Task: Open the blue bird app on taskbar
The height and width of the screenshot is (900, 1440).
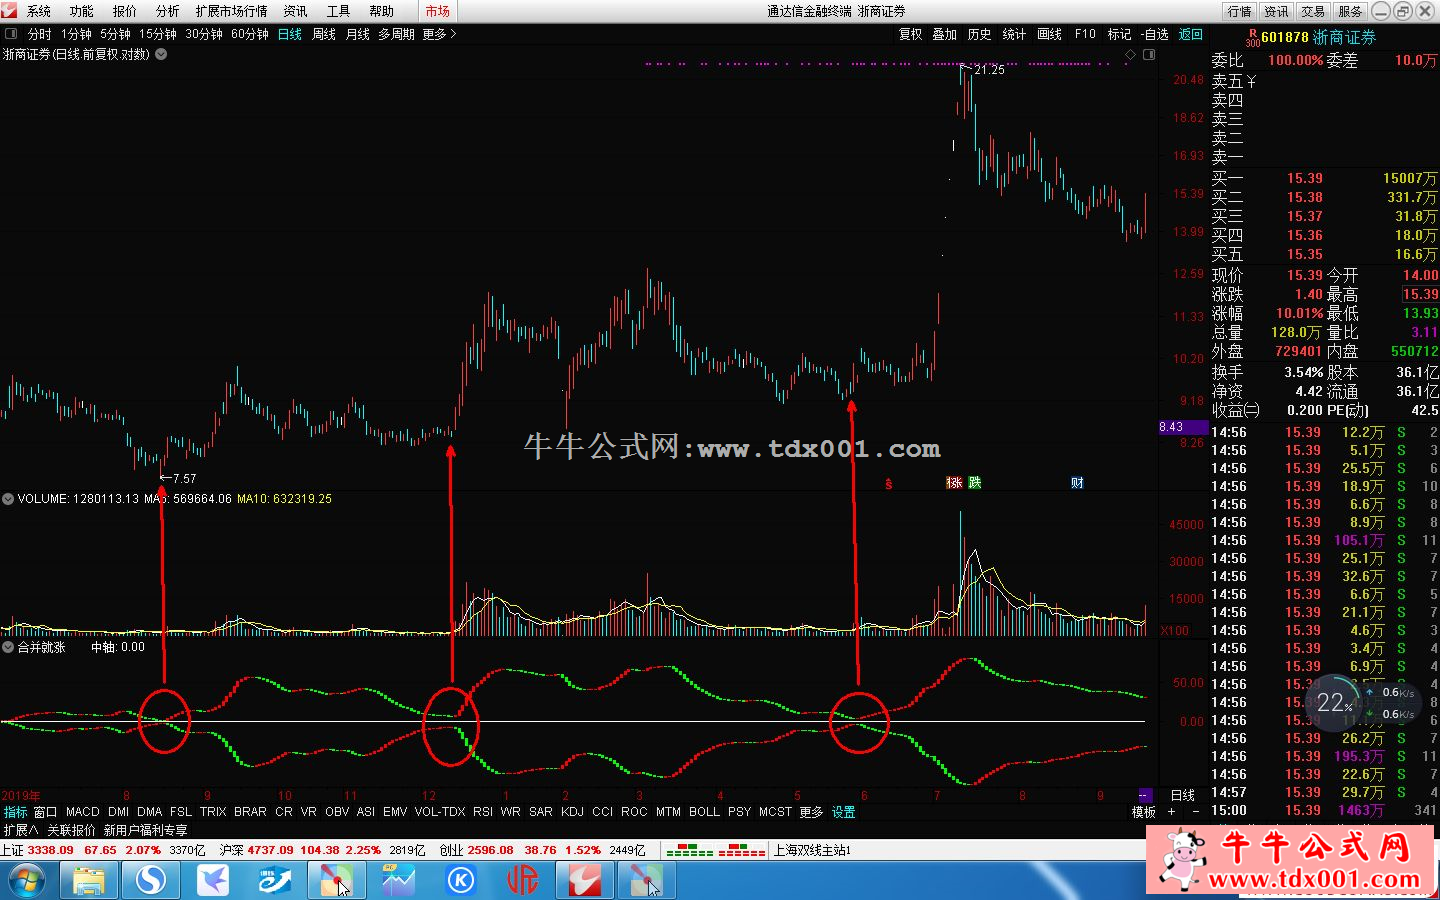Action: click(x=213, y=881)
